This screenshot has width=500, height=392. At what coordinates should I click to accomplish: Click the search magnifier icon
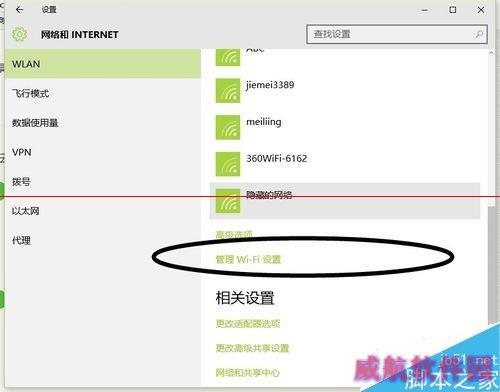pos(479,34)
